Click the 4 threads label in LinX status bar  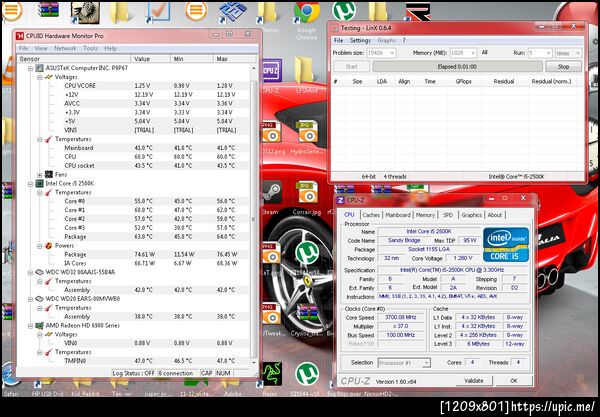(395, 177)
